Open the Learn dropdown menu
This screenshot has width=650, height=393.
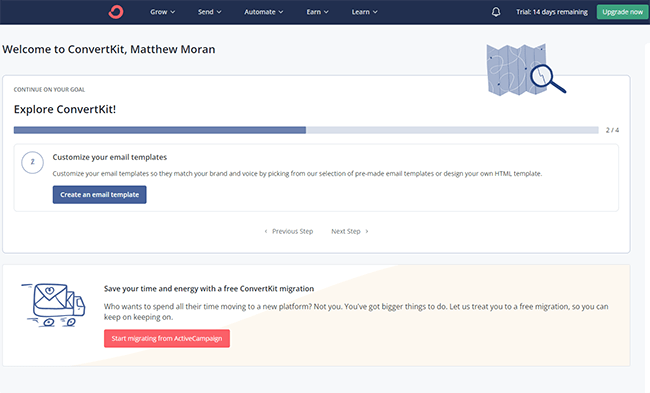364,12
